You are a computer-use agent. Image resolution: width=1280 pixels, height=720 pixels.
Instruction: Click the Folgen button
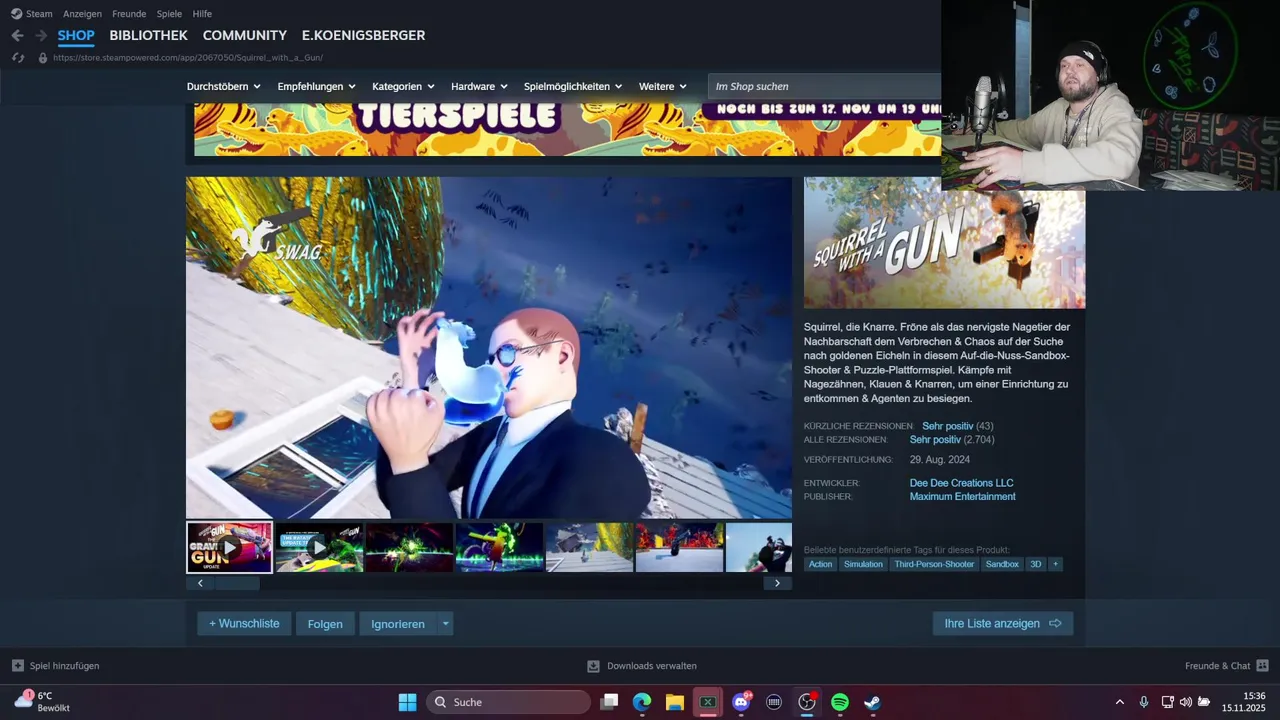(325, 623)
